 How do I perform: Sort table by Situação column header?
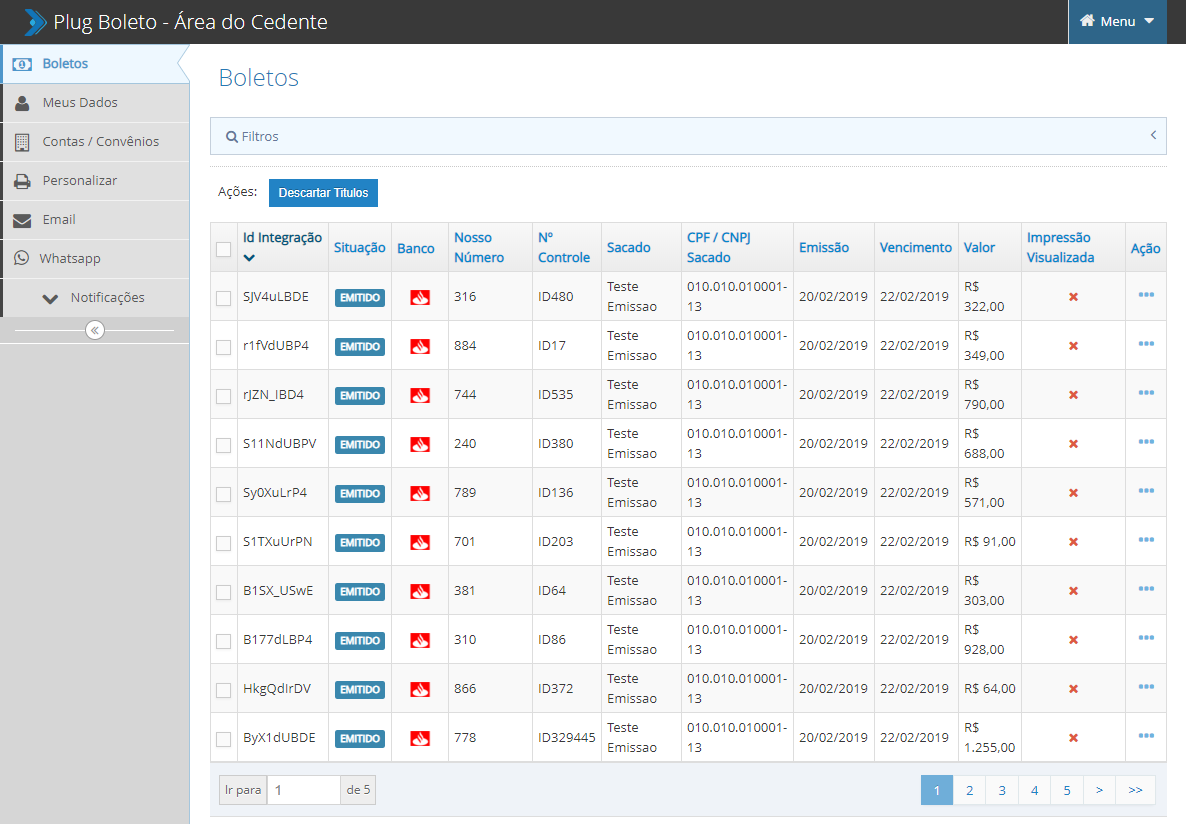pyautogui.click(x=359, y=247)
